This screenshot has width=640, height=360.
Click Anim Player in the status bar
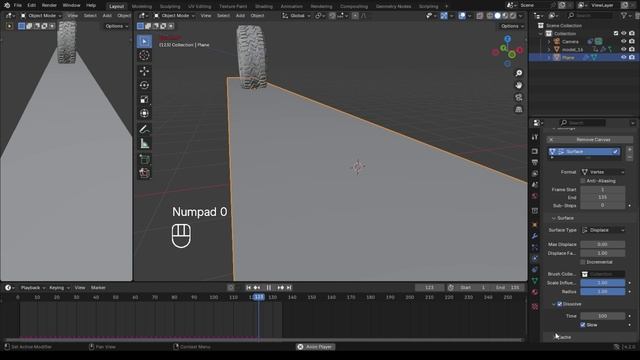tap(315, 347)
